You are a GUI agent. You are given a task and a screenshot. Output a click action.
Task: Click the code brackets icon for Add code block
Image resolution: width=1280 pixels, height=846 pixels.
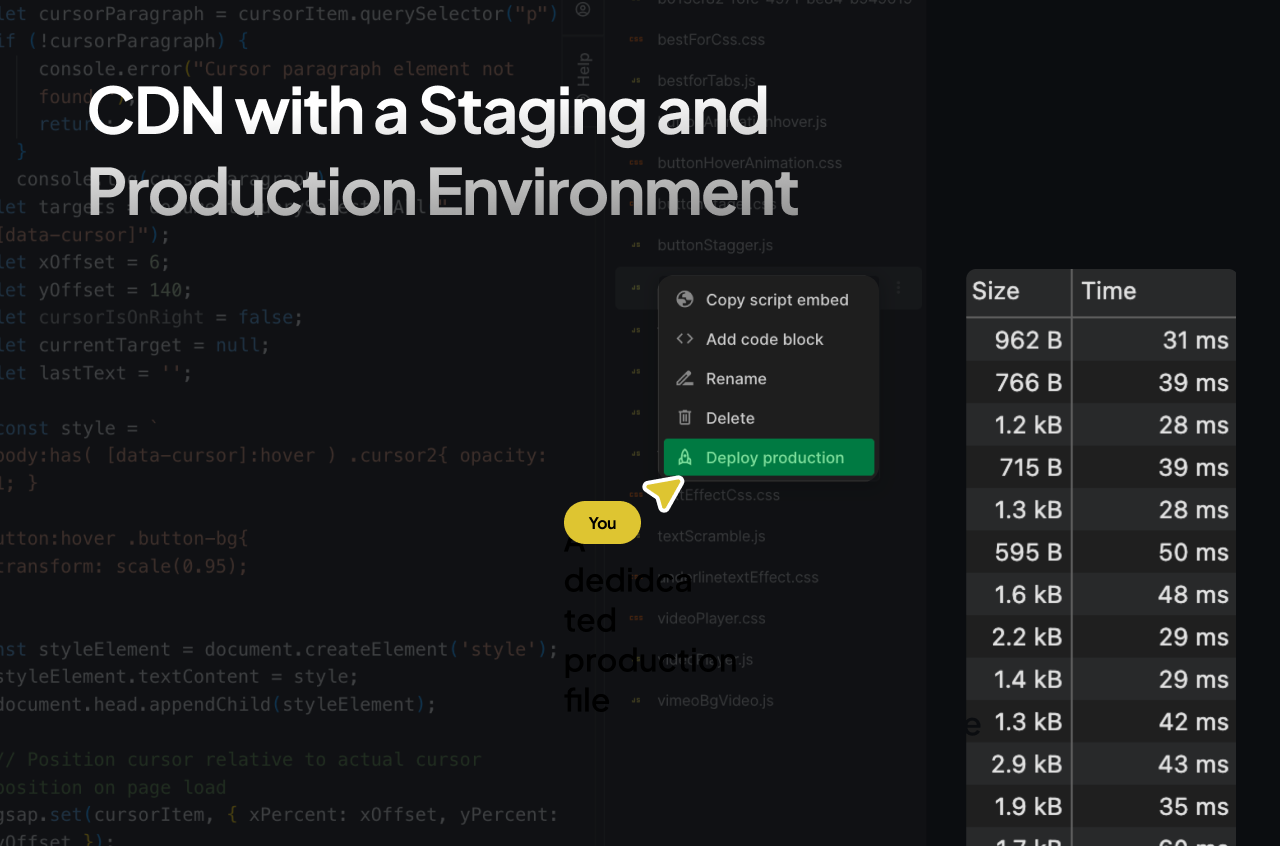(685, 339)
